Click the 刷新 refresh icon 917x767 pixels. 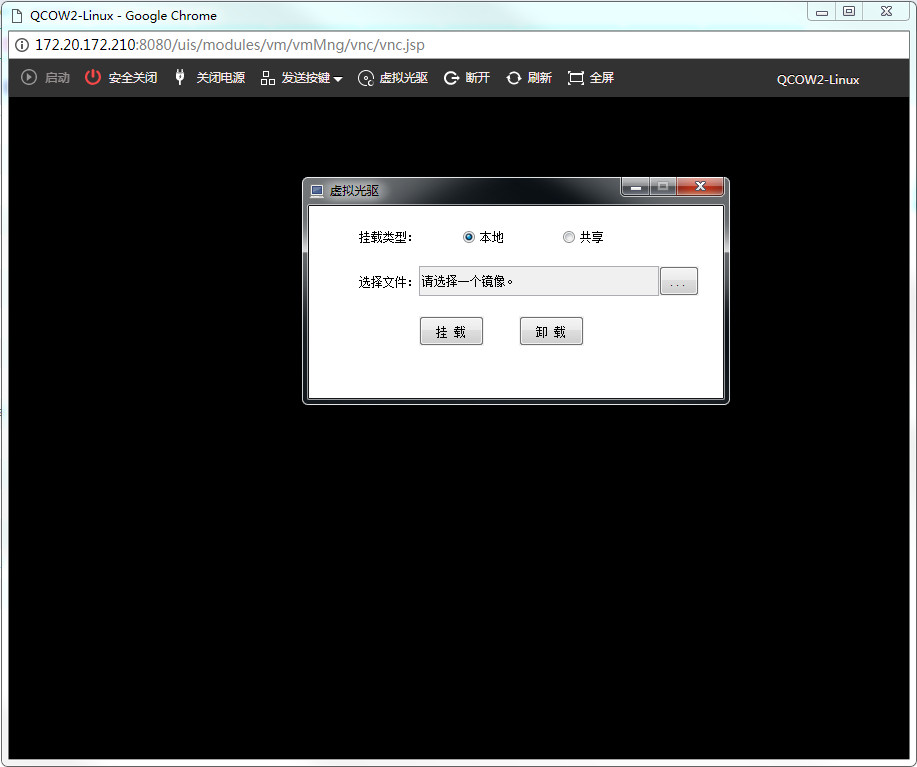513,78
